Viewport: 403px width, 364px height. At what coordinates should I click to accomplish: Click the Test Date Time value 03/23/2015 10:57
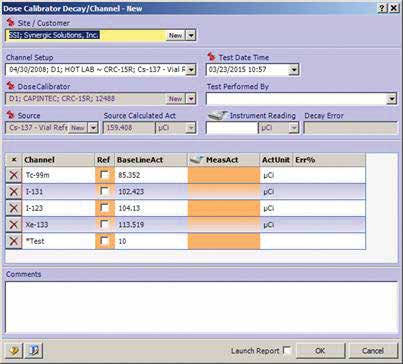(237, 70)
